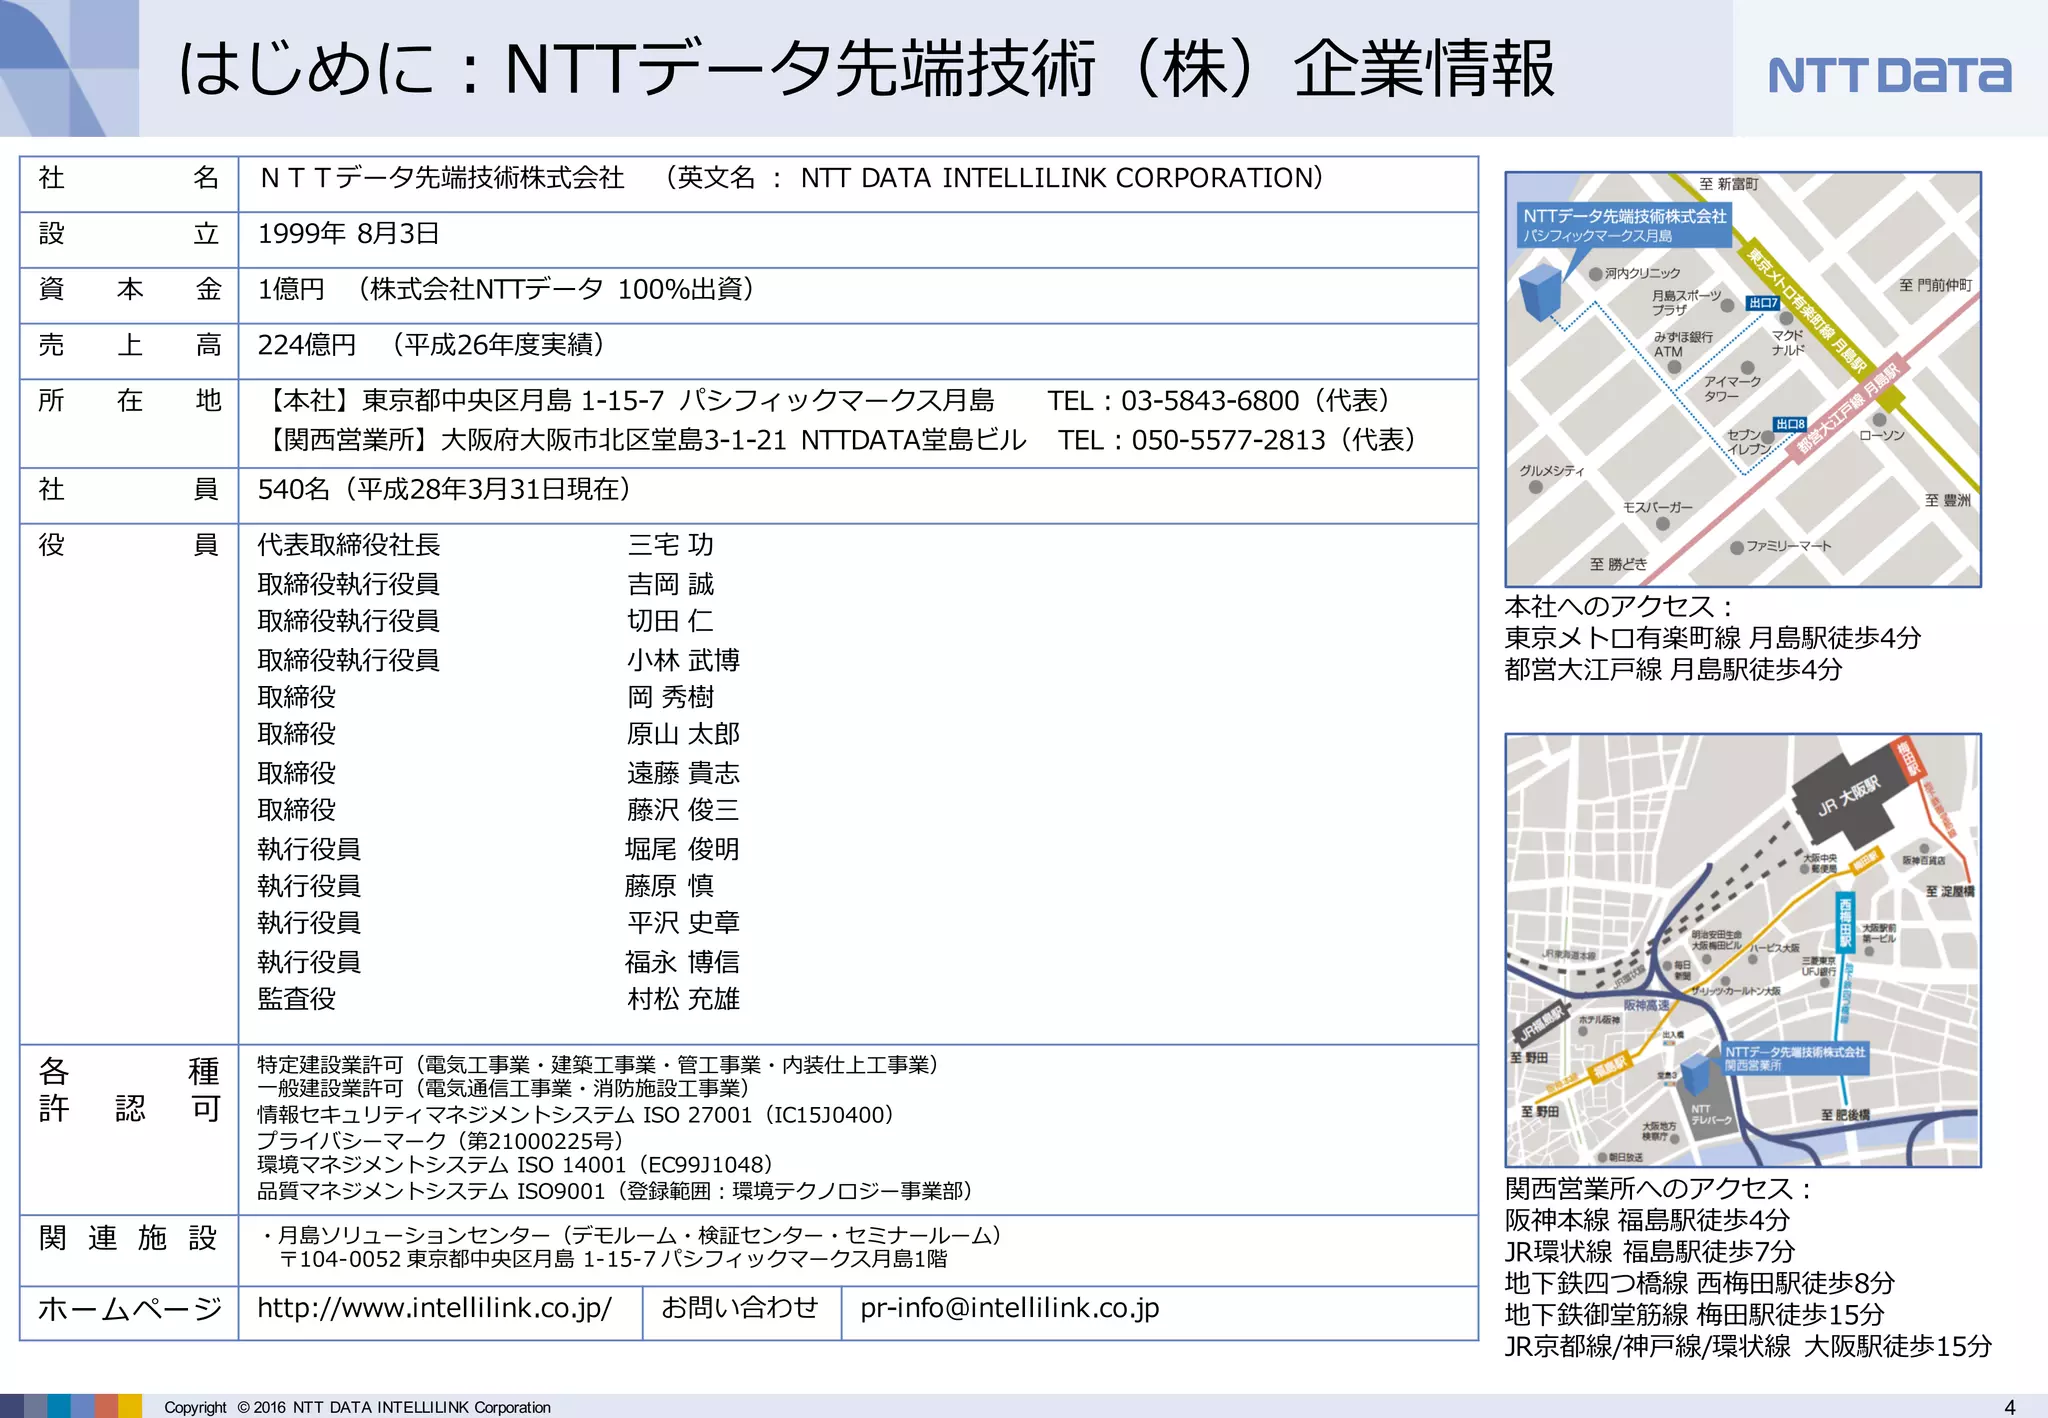2048x1418 pixels.
Task: Click the 資本金 row label
Action: tap(129, 290)
